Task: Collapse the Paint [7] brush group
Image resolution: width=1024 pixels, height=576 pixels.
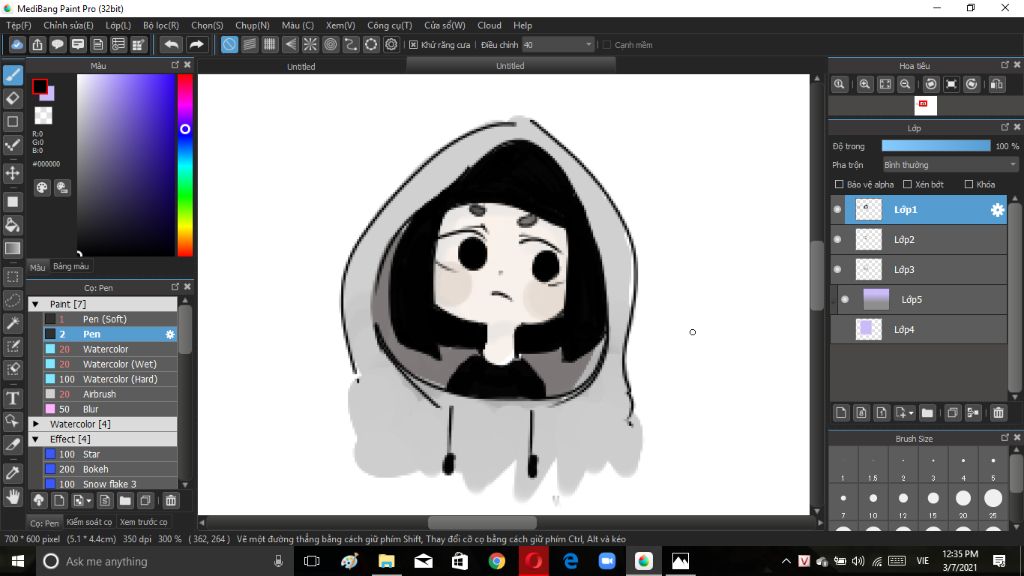Action: (36, 304)
